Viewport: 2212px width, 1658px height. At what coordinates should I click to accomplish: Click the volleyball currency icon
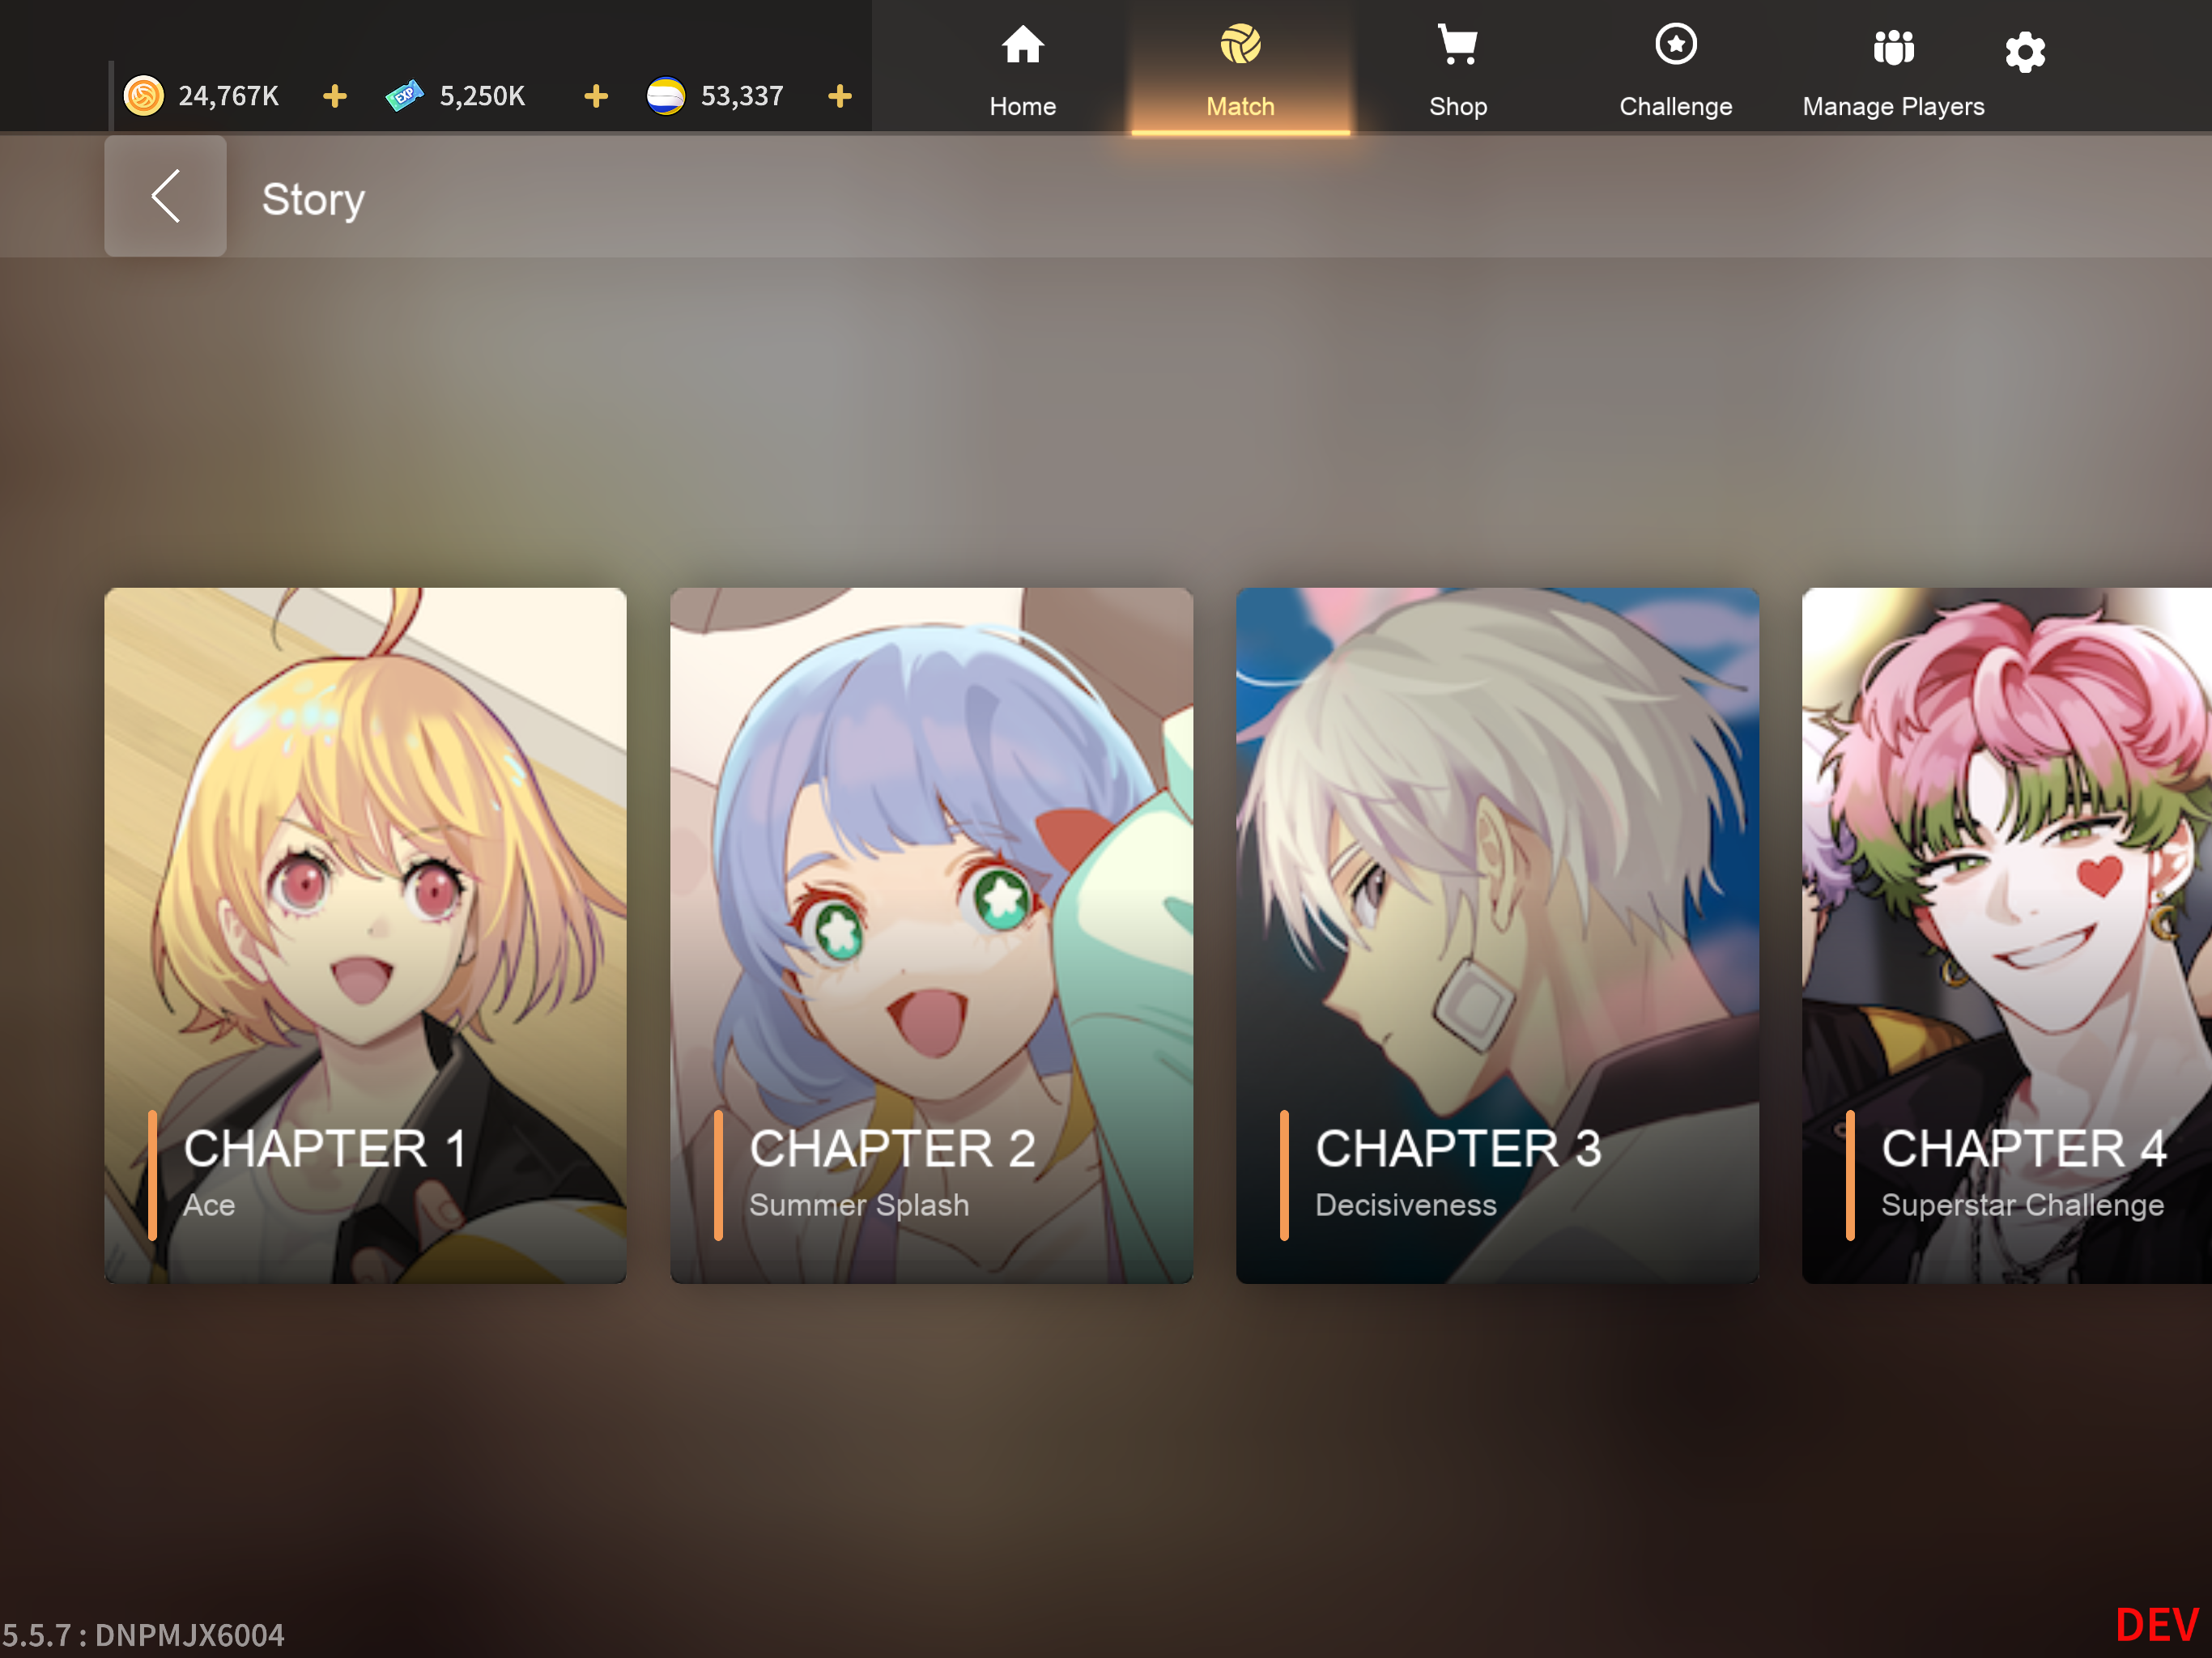[x=666, y=96]
